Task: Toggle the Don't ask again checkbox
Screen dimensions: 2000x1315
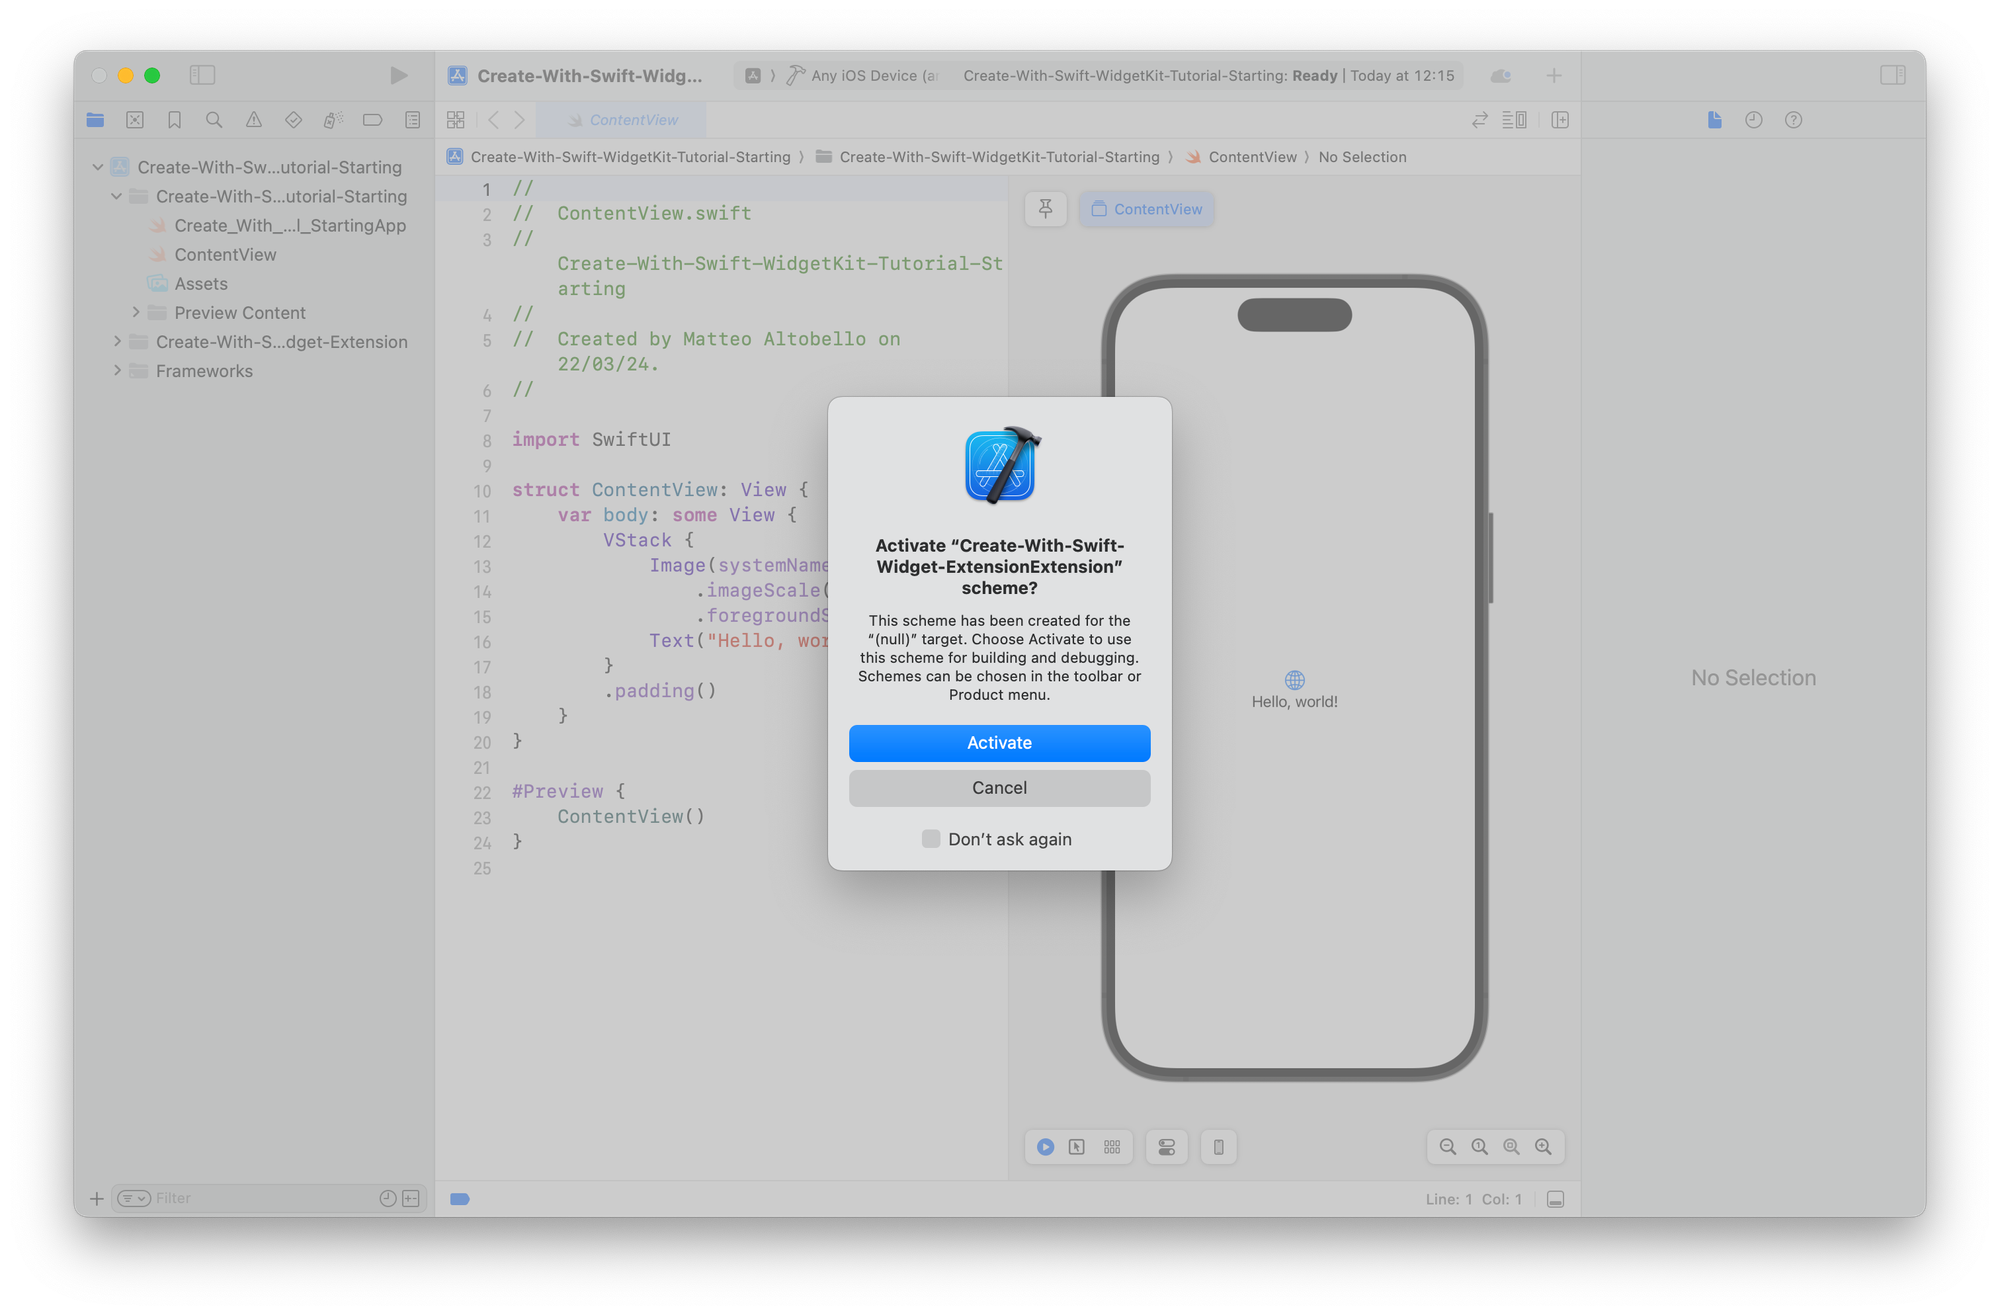Action: [929, 838]
